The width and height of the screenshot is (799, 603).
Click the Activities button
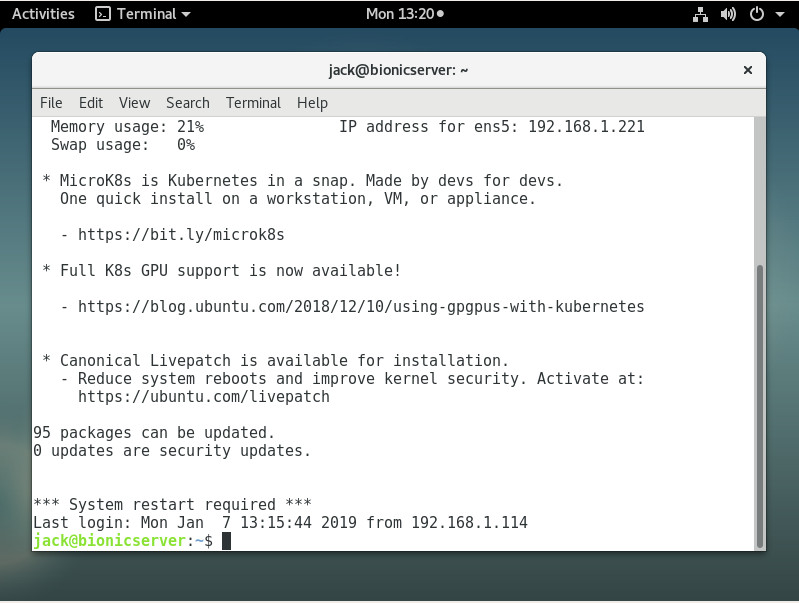(43, 14)
